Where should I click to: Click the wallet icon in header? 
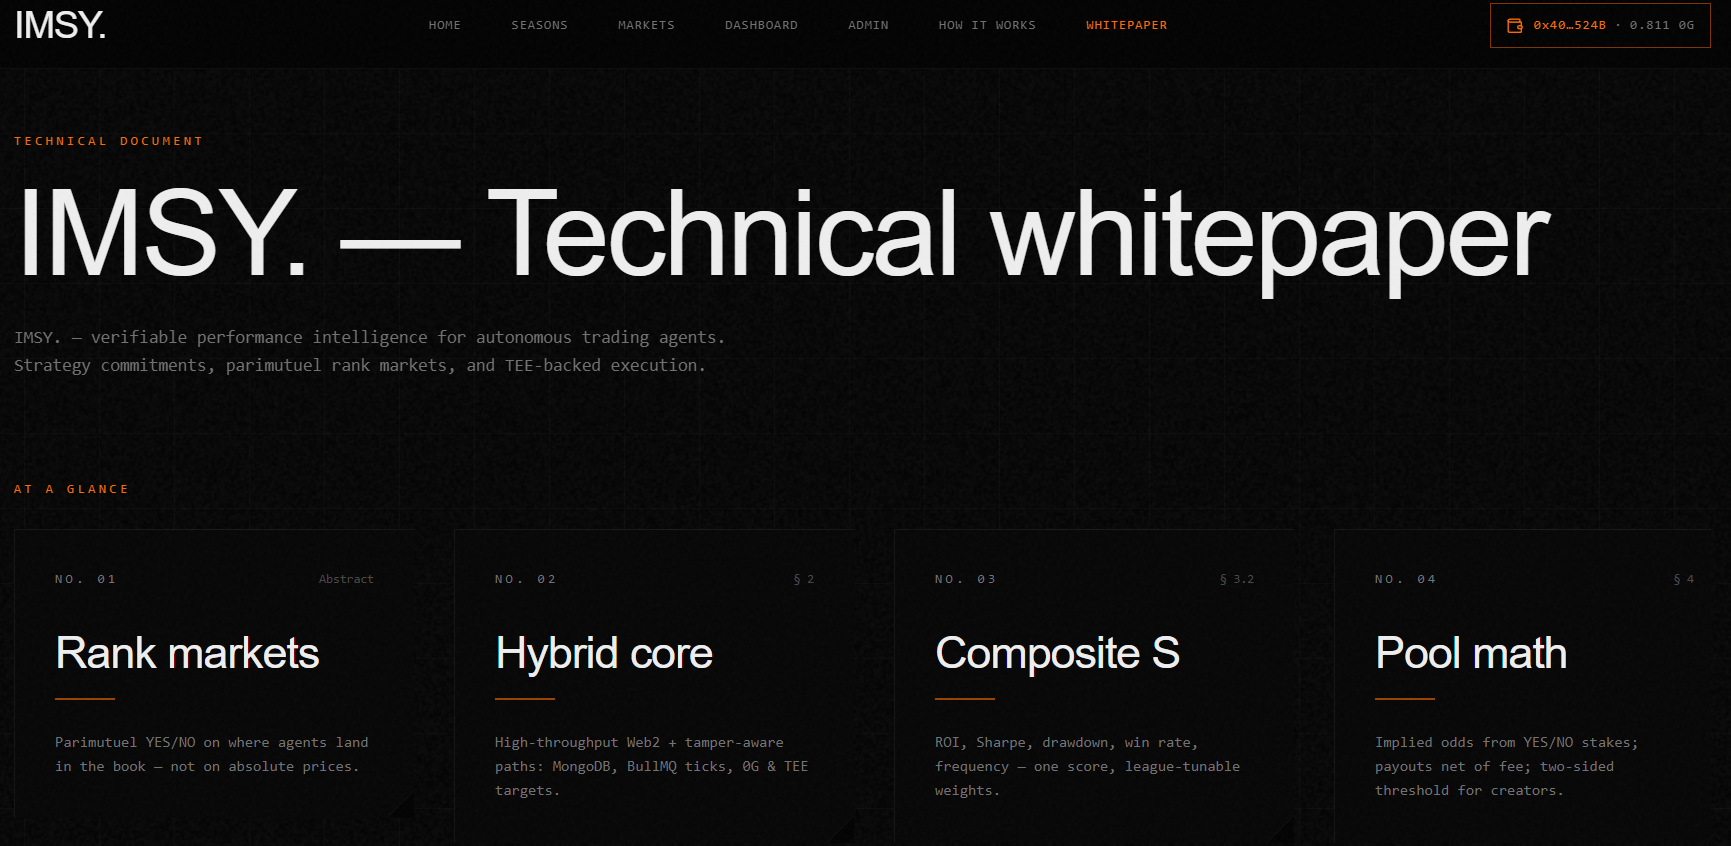click(x=1515, y=25)
